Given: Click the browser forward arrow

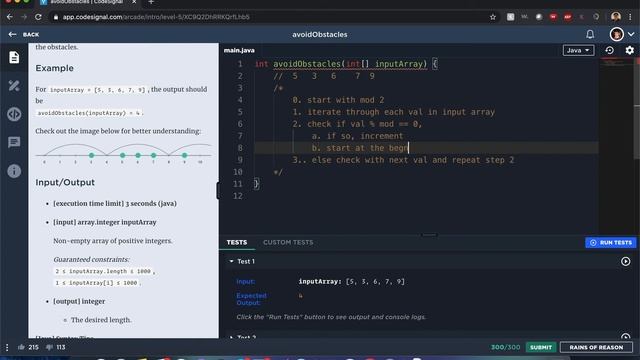Looking at the screenshot, I should click(x=24, y=17).
